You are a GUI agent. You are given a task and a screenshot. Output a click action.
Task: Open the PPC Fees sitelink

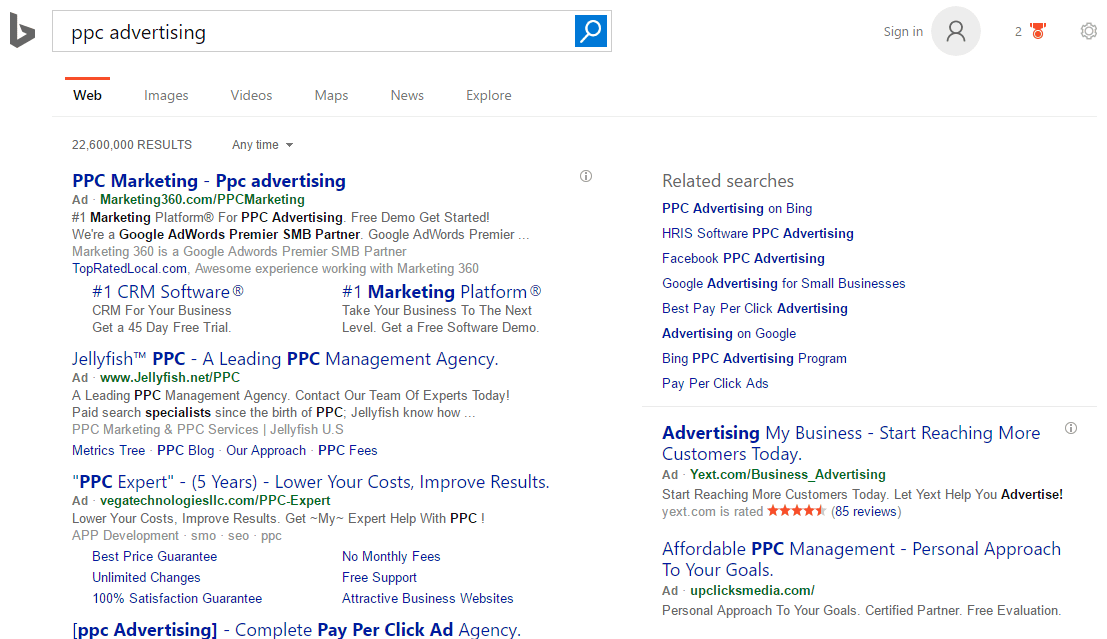point(347,450)
